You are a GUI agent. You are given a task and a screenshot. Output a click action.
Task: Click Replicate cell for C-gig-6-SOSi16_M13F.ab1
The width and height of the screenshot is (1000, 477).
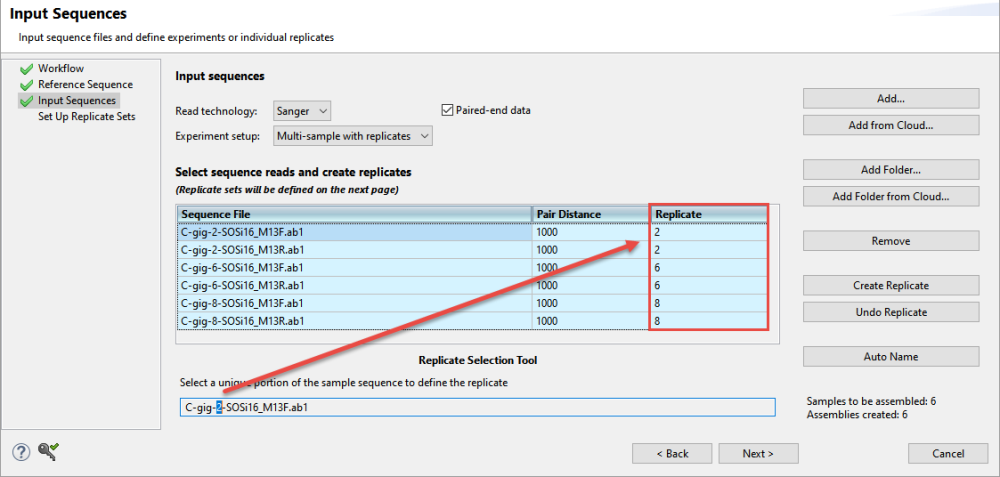point(709,268)
